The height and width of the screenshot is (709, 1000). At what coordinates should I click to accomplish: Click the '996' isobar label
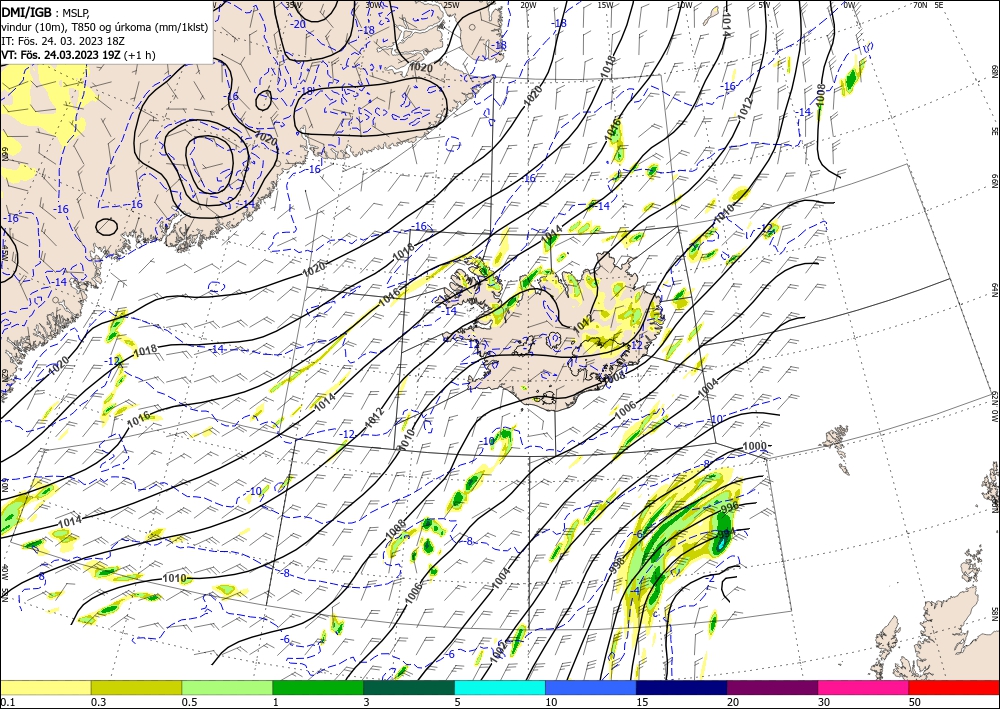[729, 507]
